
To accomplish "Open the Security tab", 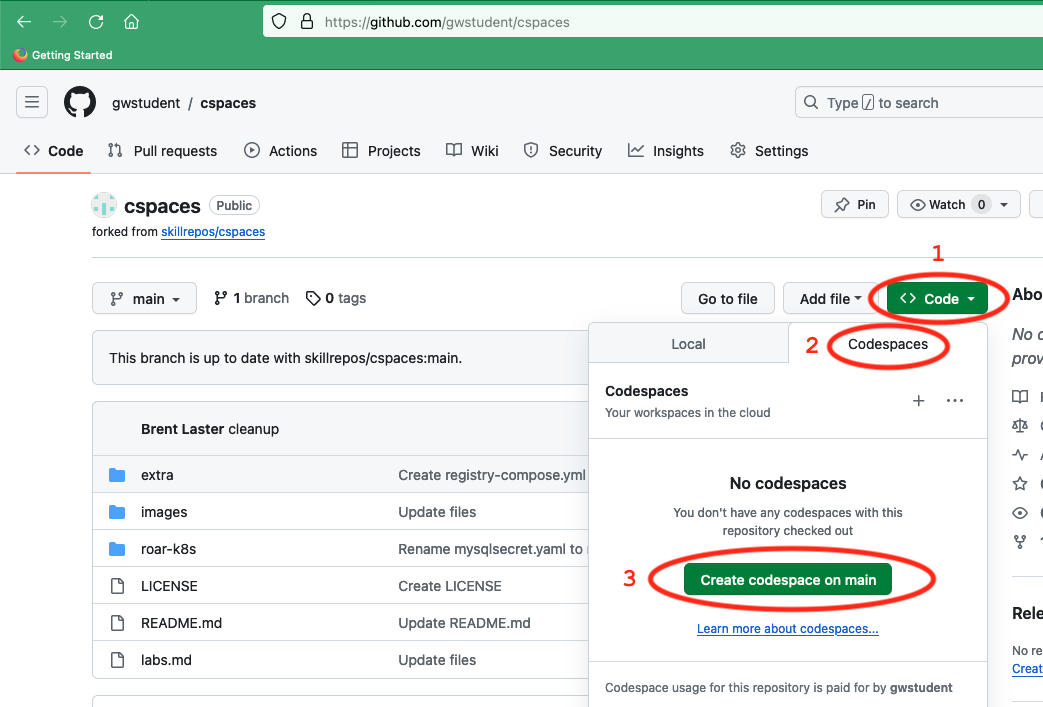I will (x=563, y=151).
